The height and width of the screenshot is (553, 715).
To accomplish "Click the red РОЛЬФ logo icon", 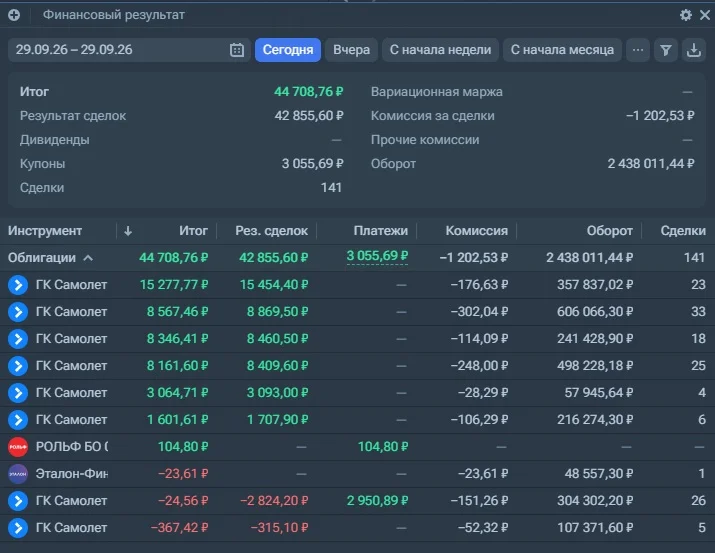I will point(18,447).
